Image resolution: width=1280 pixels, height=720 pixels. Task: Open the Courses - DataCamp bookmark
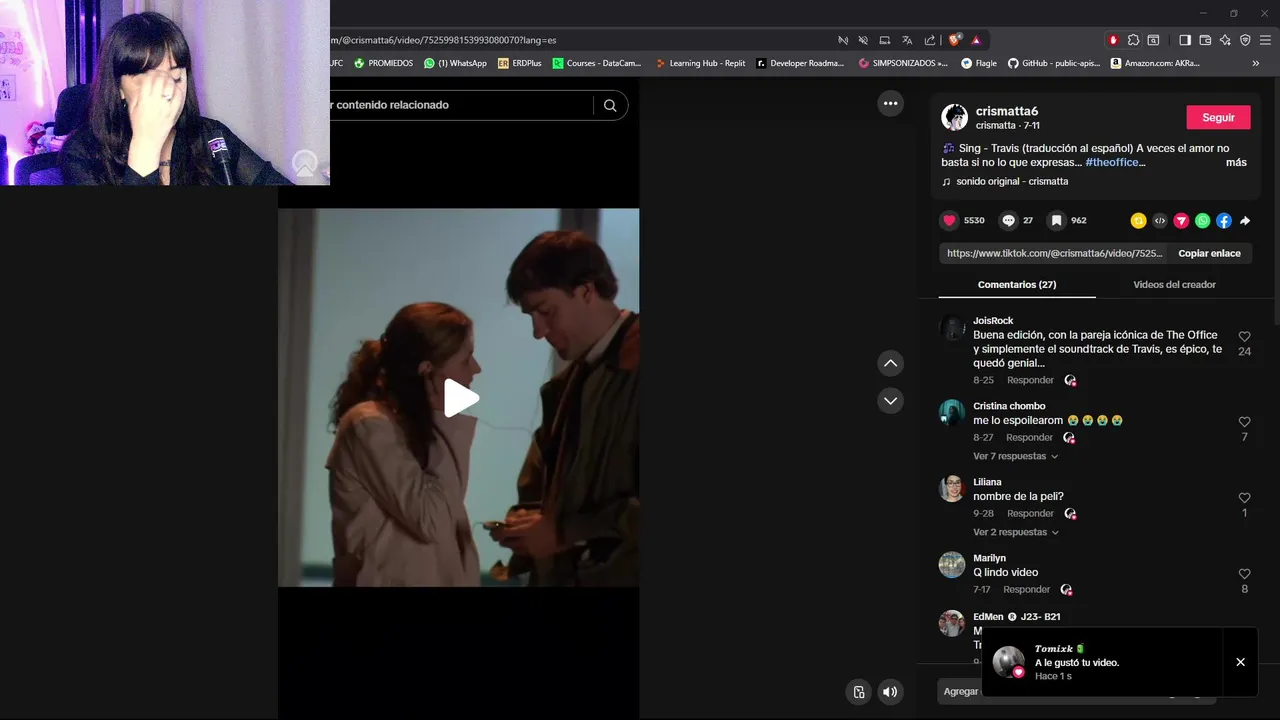(x=597, y=63)
